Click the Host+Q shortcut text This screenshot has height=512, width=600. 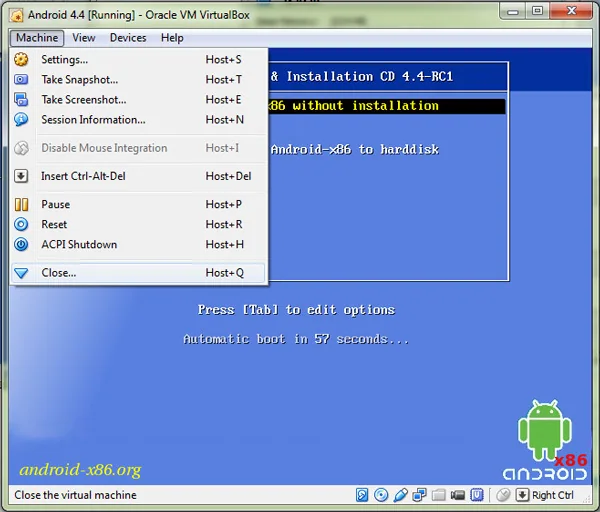[x=225, y=273]
